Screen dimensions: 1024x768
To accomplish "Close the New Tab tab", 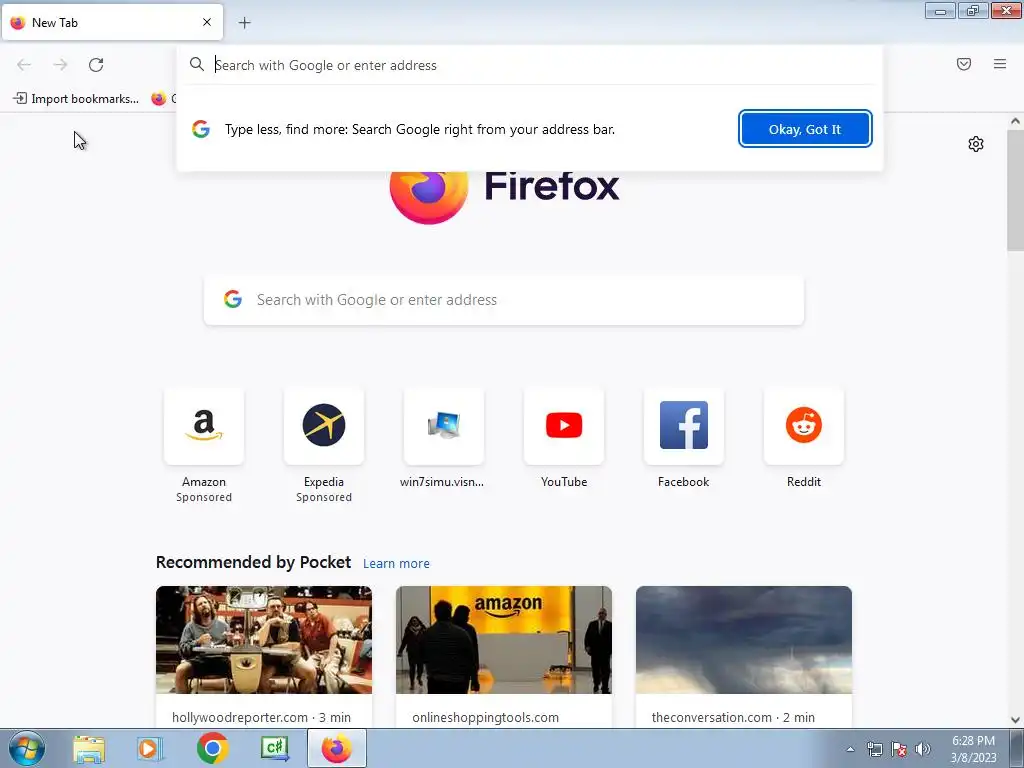I will coord(207,22).
